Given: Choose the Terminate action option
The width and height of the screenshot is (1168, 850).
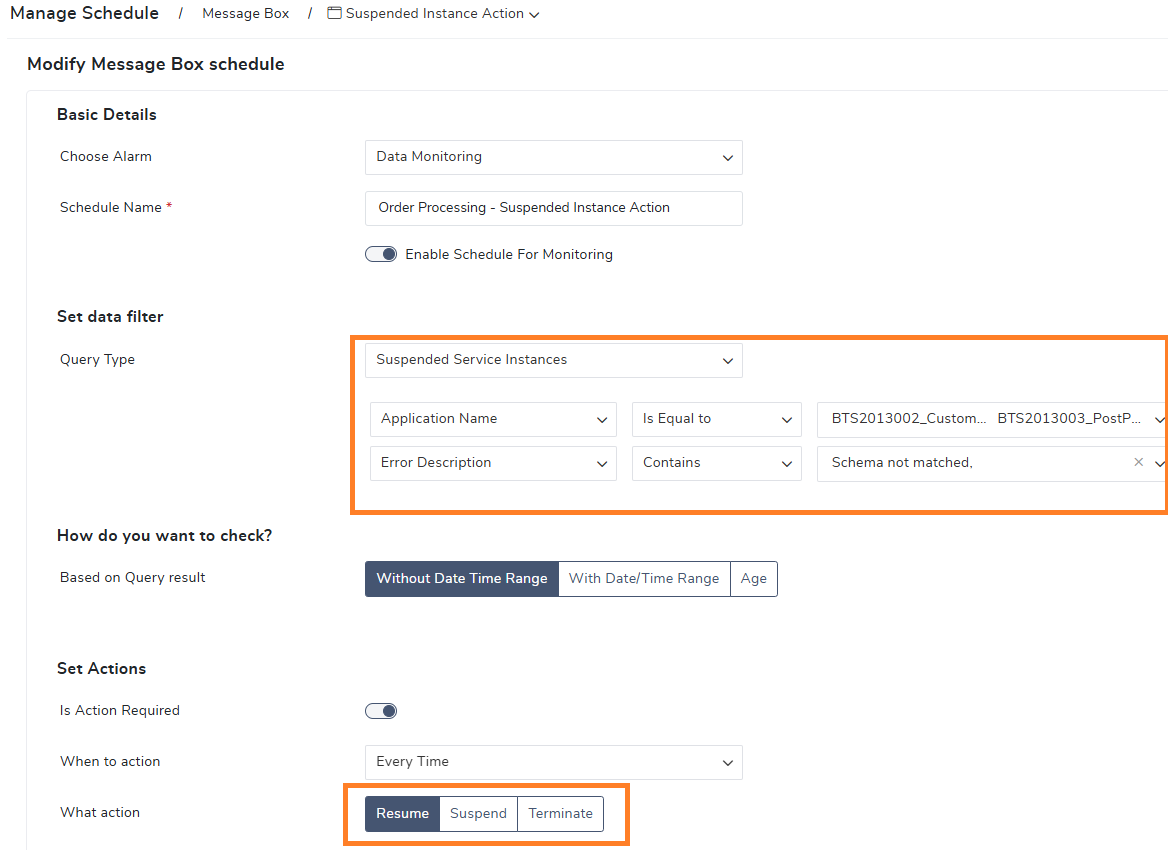Looking at the screenshot, I should point(560,814).
